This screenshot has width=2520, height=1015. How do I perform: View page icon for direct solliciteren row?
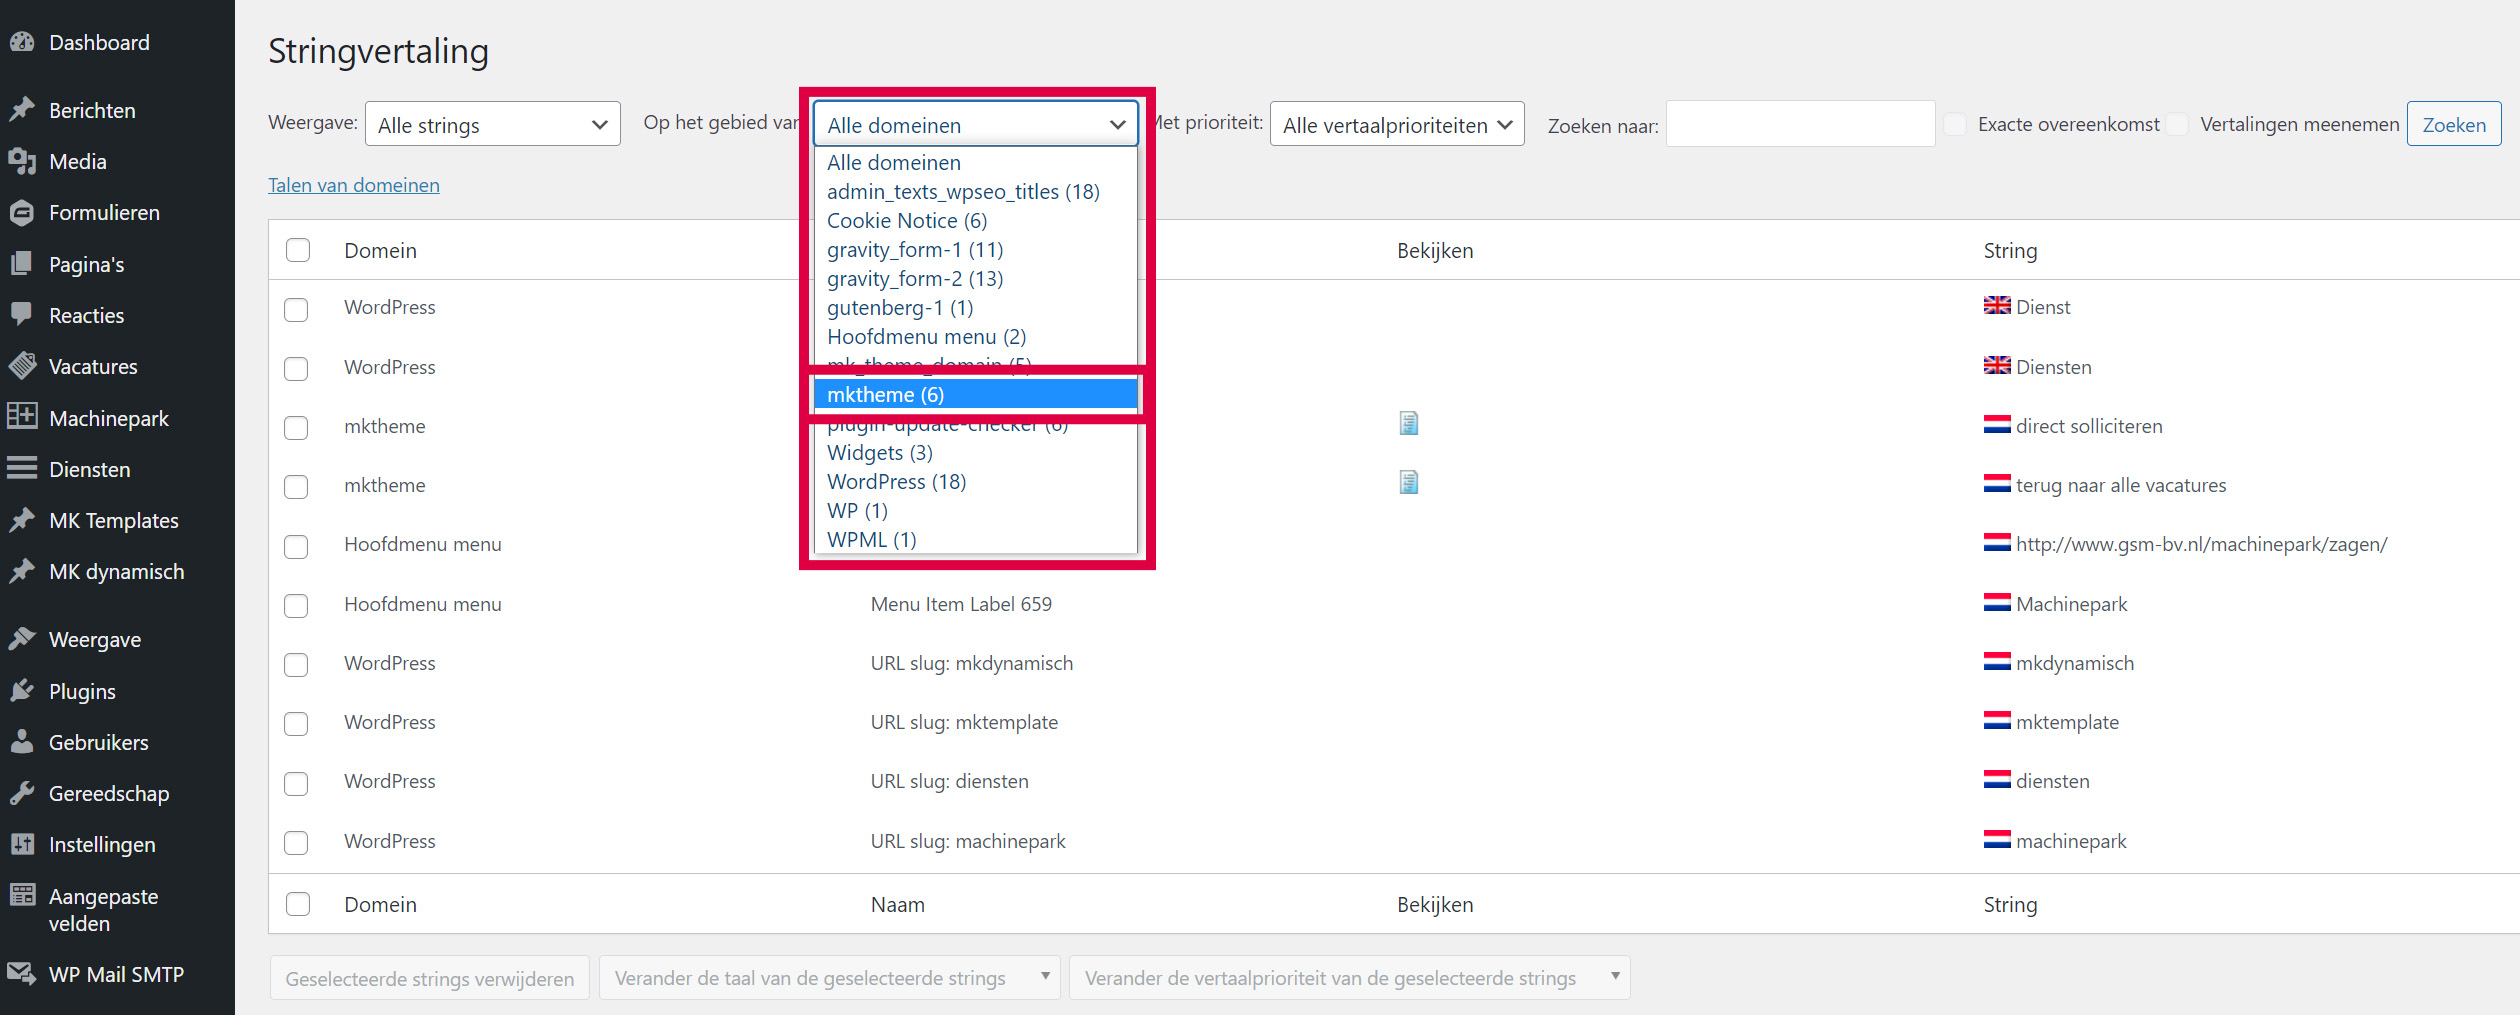1409,424
